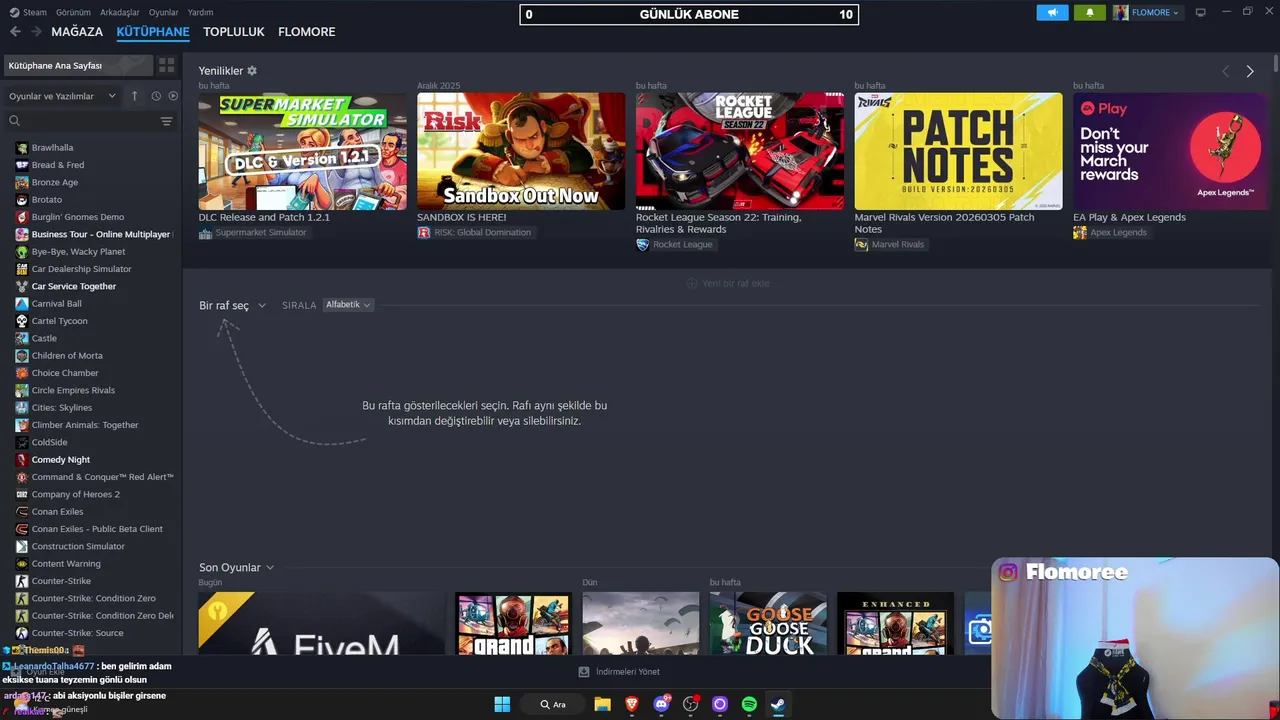
Task: Open the Rocket League Season 22 news thumbnail
Action: [x=740, y=151]
